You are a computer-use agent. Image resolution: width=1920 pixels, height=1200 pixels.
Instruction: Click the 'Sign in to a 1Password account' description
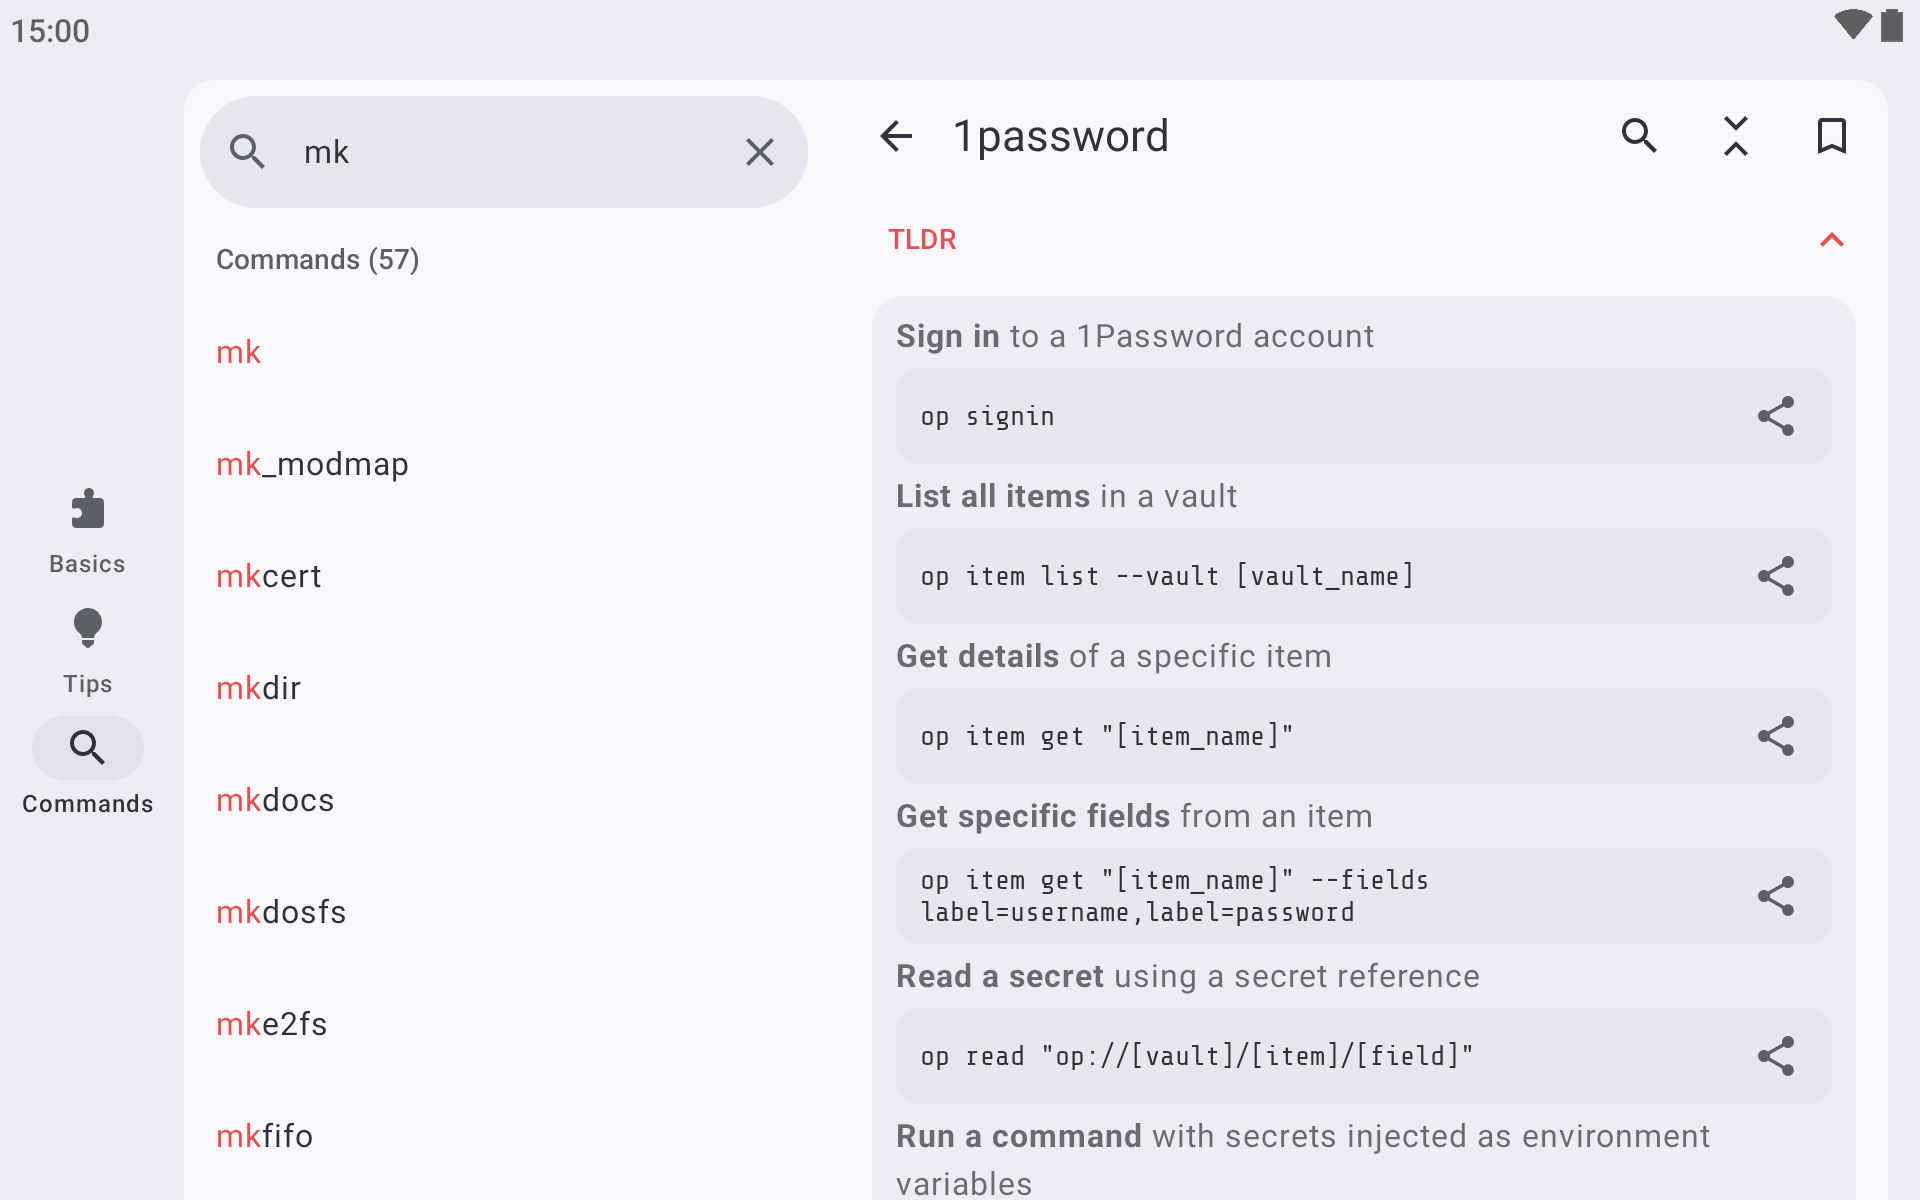[1135, 336]
